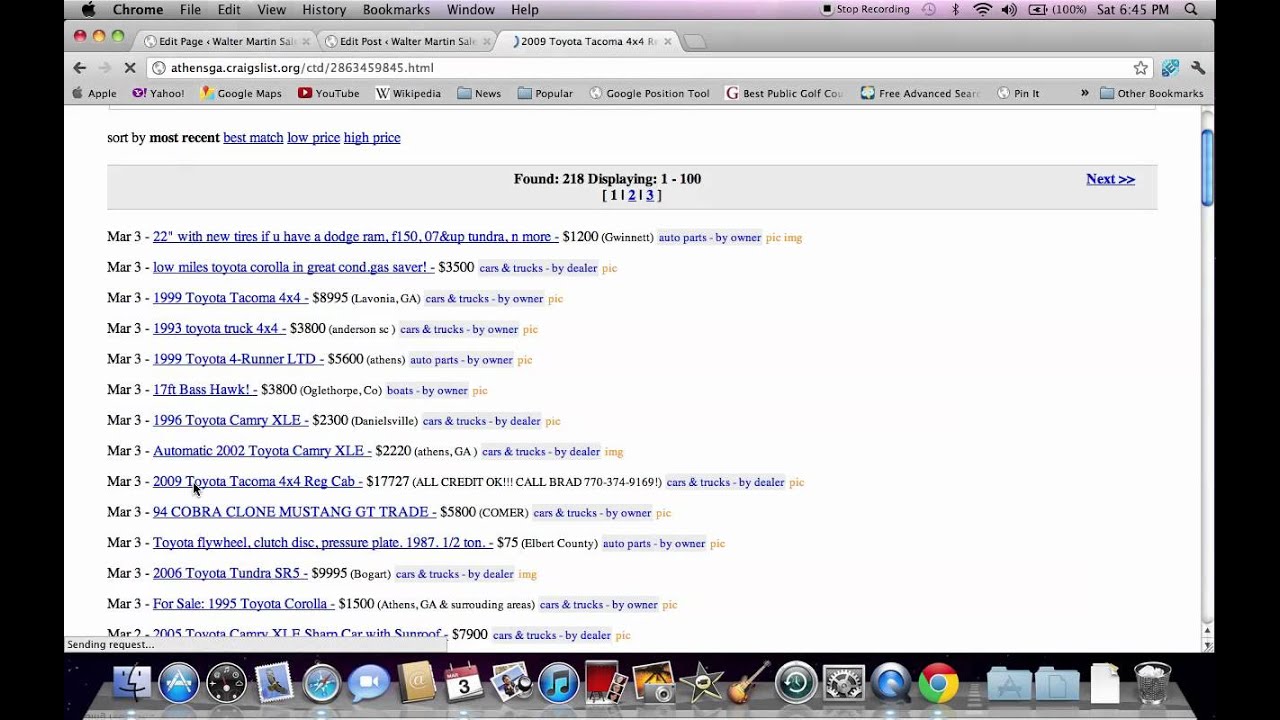
Task: Sort results by best match
Action: point(253,138)
